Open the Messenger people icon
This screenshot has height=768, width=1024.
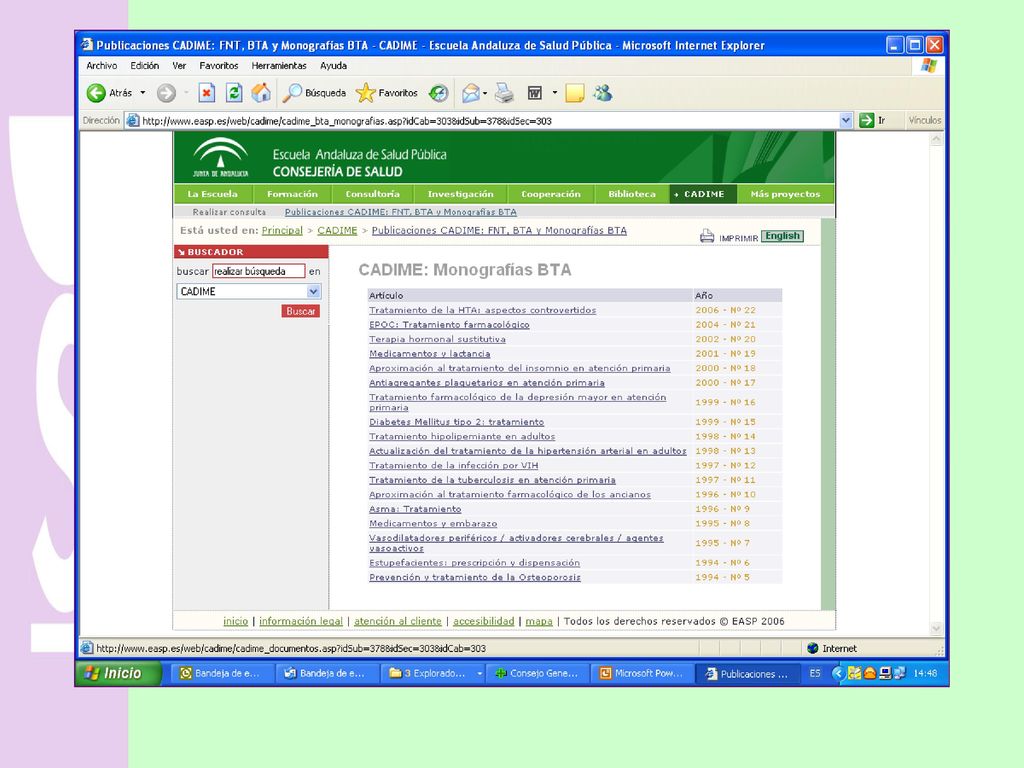pos(603,93)
